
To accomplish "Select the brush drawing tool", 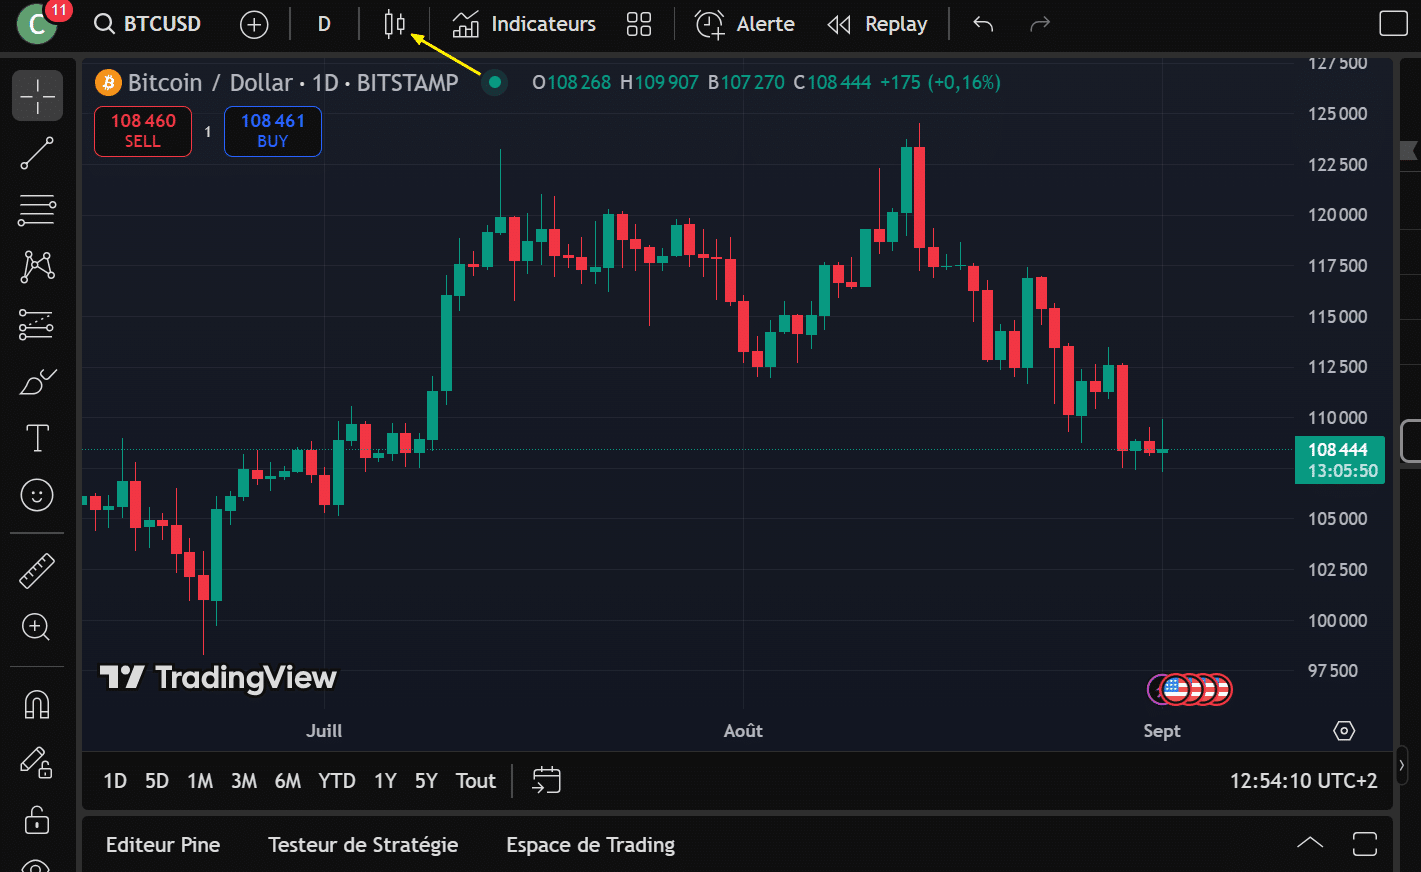I will (x=37, y=382).
